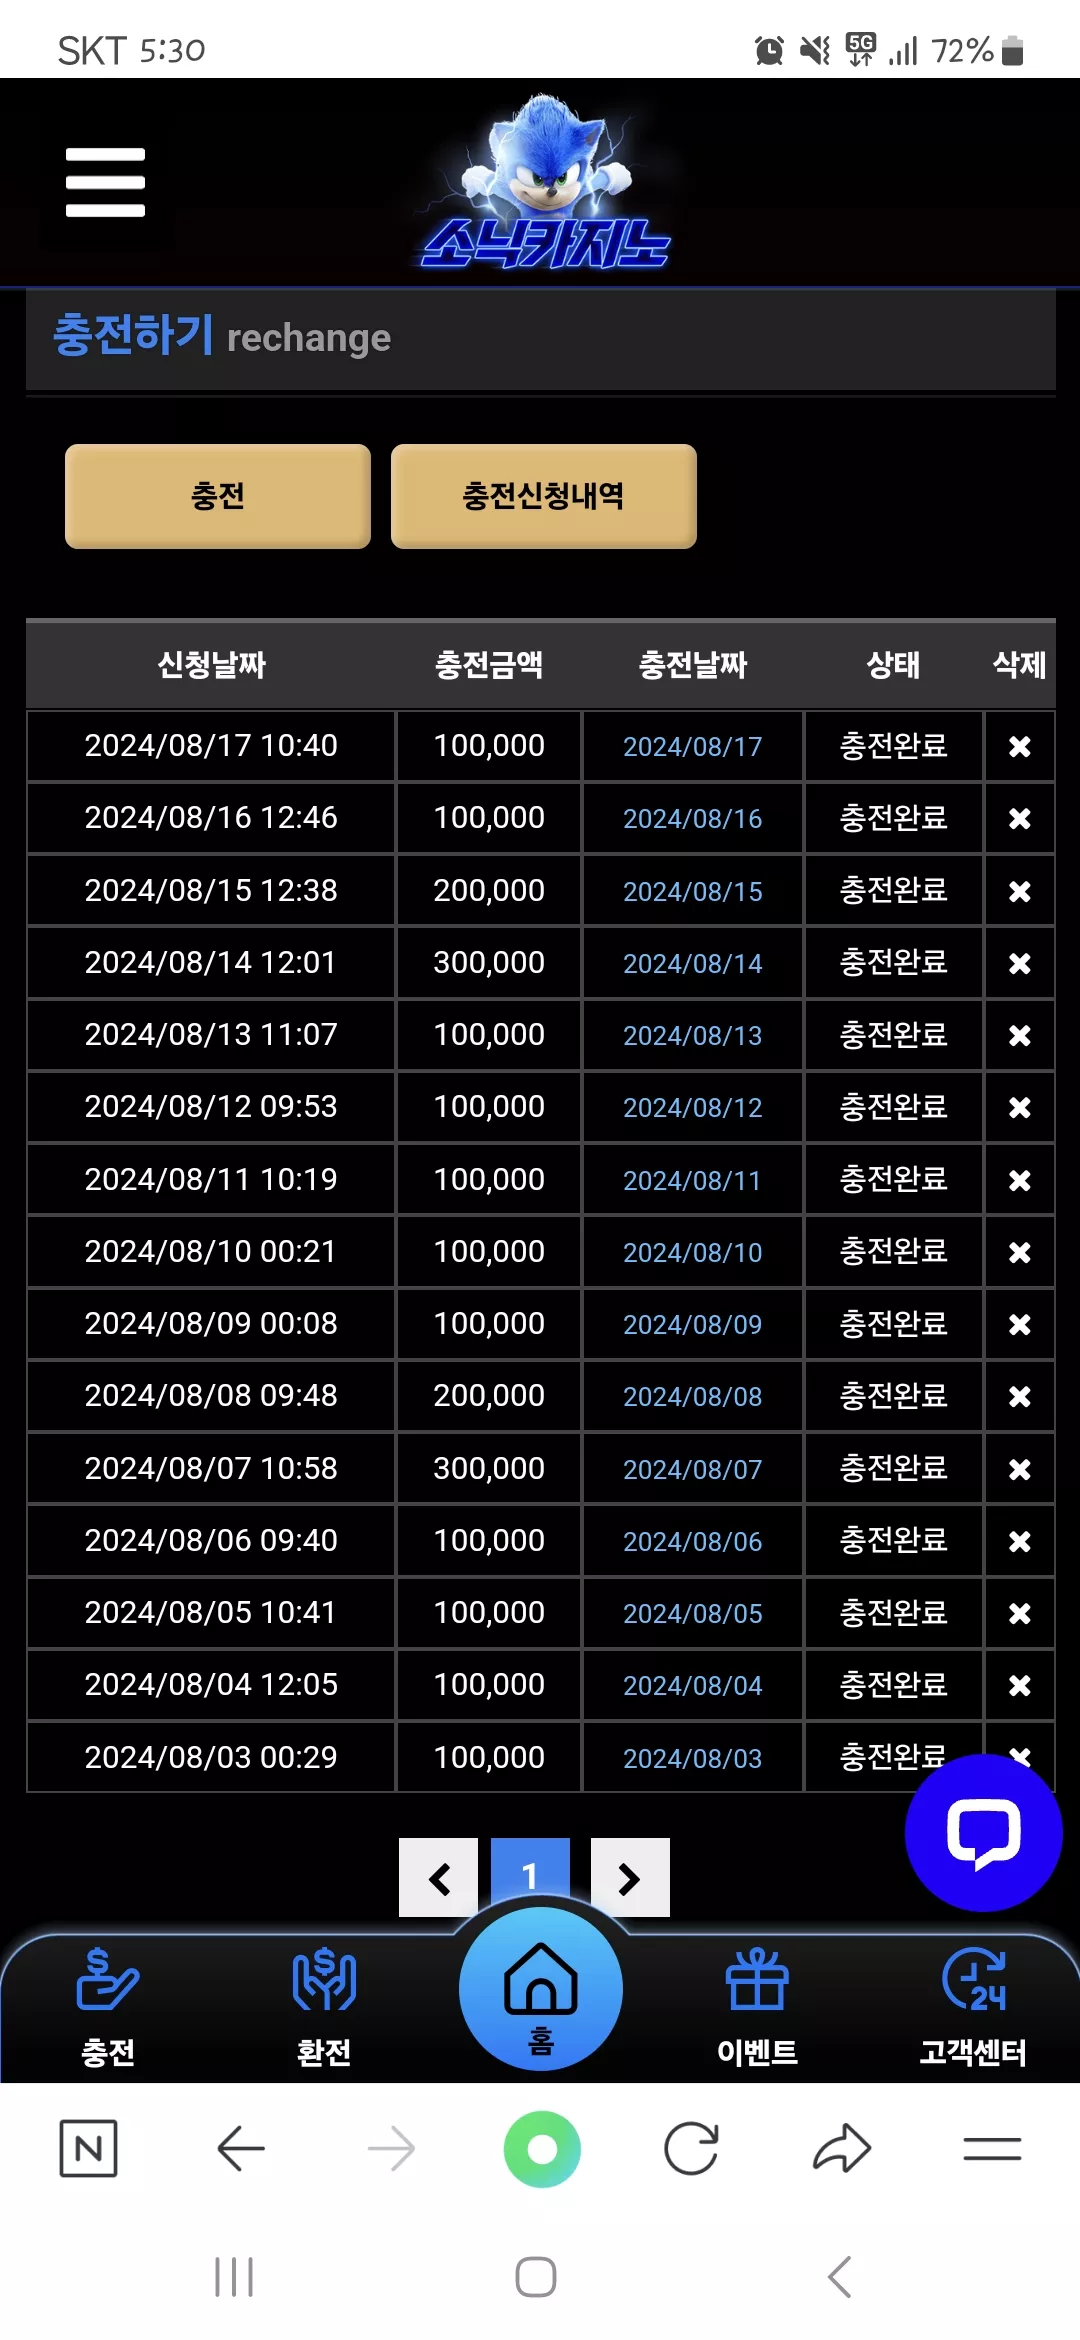The height and width of the screenshot is (2340, 1080).
Task: Tap the browser share arrow icon
Action: coord(842,2148)
